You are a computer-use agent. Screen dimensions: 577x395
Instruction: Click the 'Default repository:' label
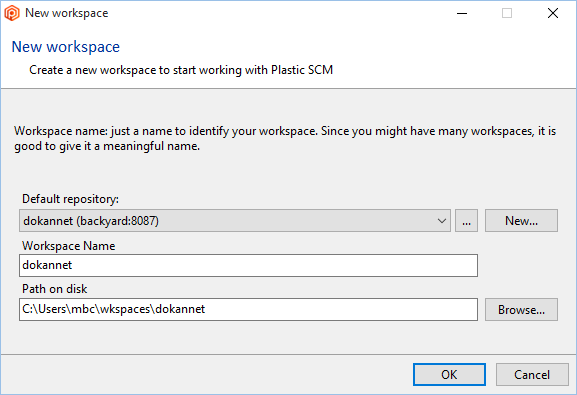pos(70,199)
